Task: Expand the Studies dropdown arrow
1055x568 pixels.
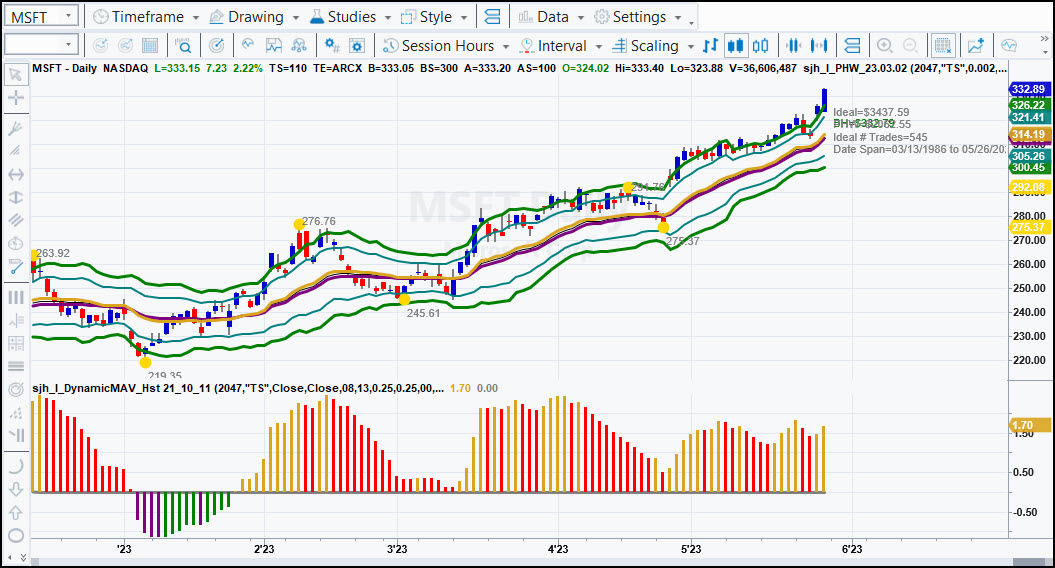Action: 388,17
